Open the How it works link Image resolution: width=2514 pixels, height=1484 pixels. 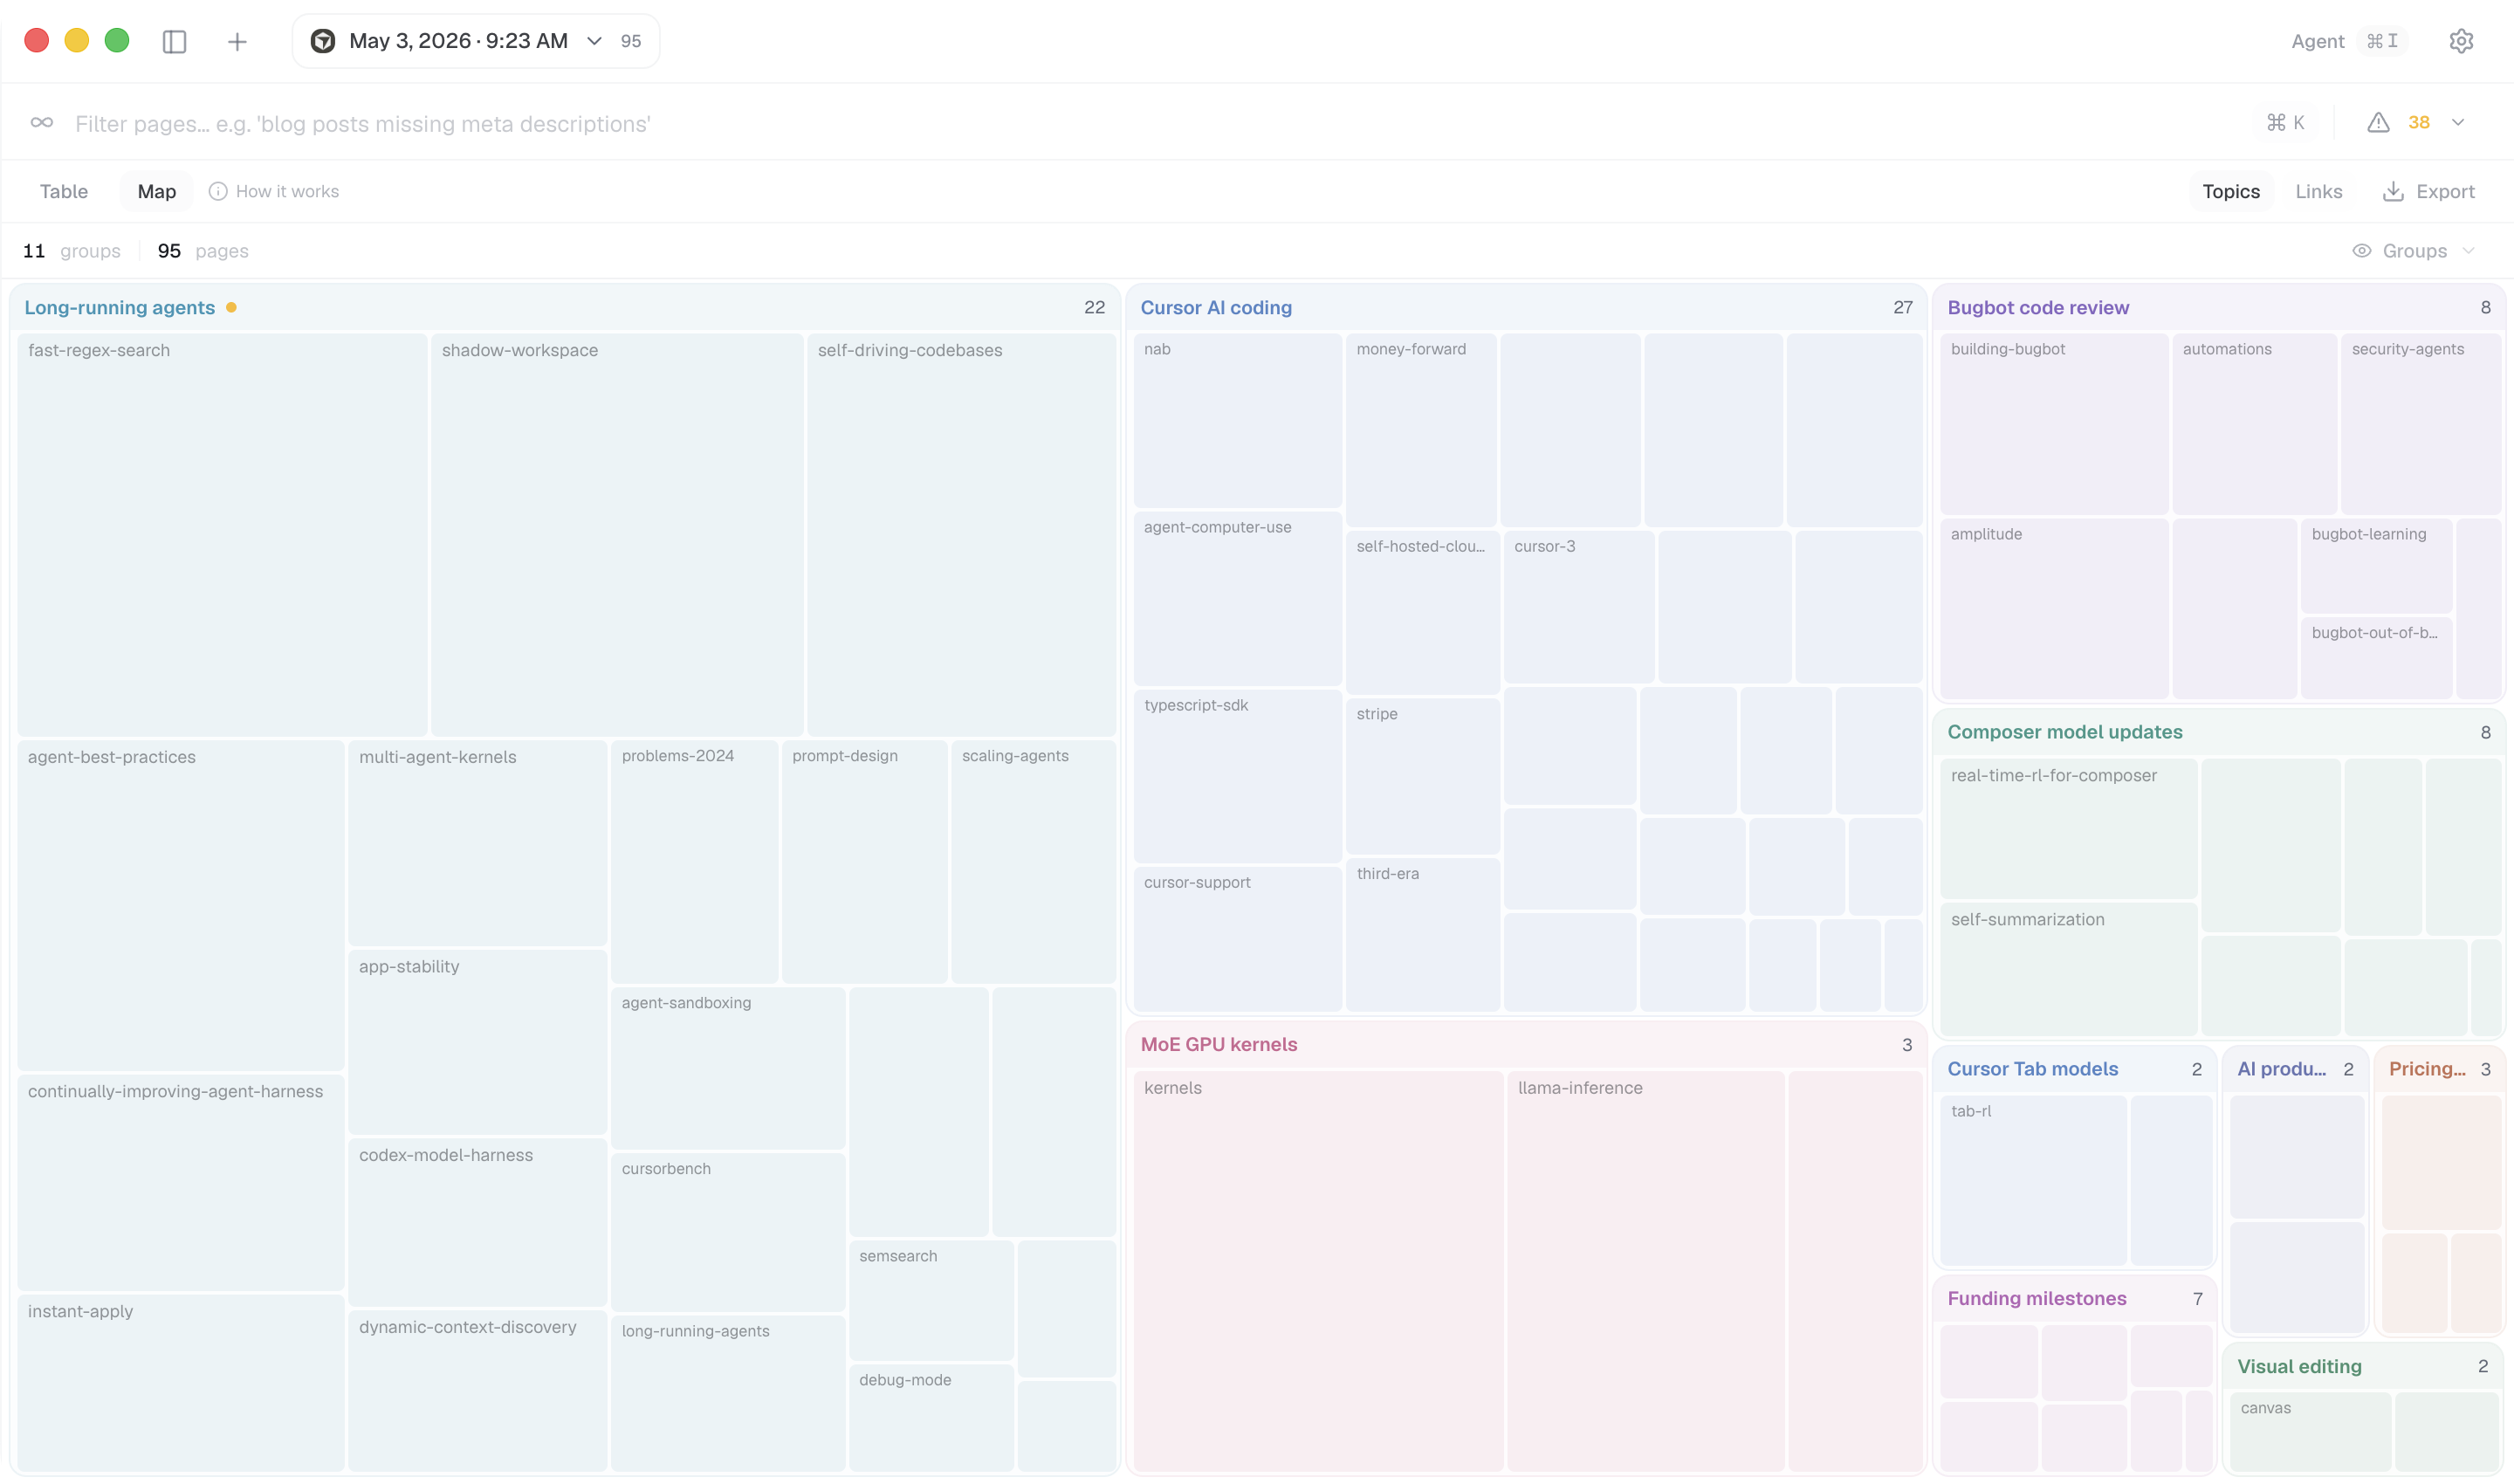pyautogui.click(x=287, y=191)
